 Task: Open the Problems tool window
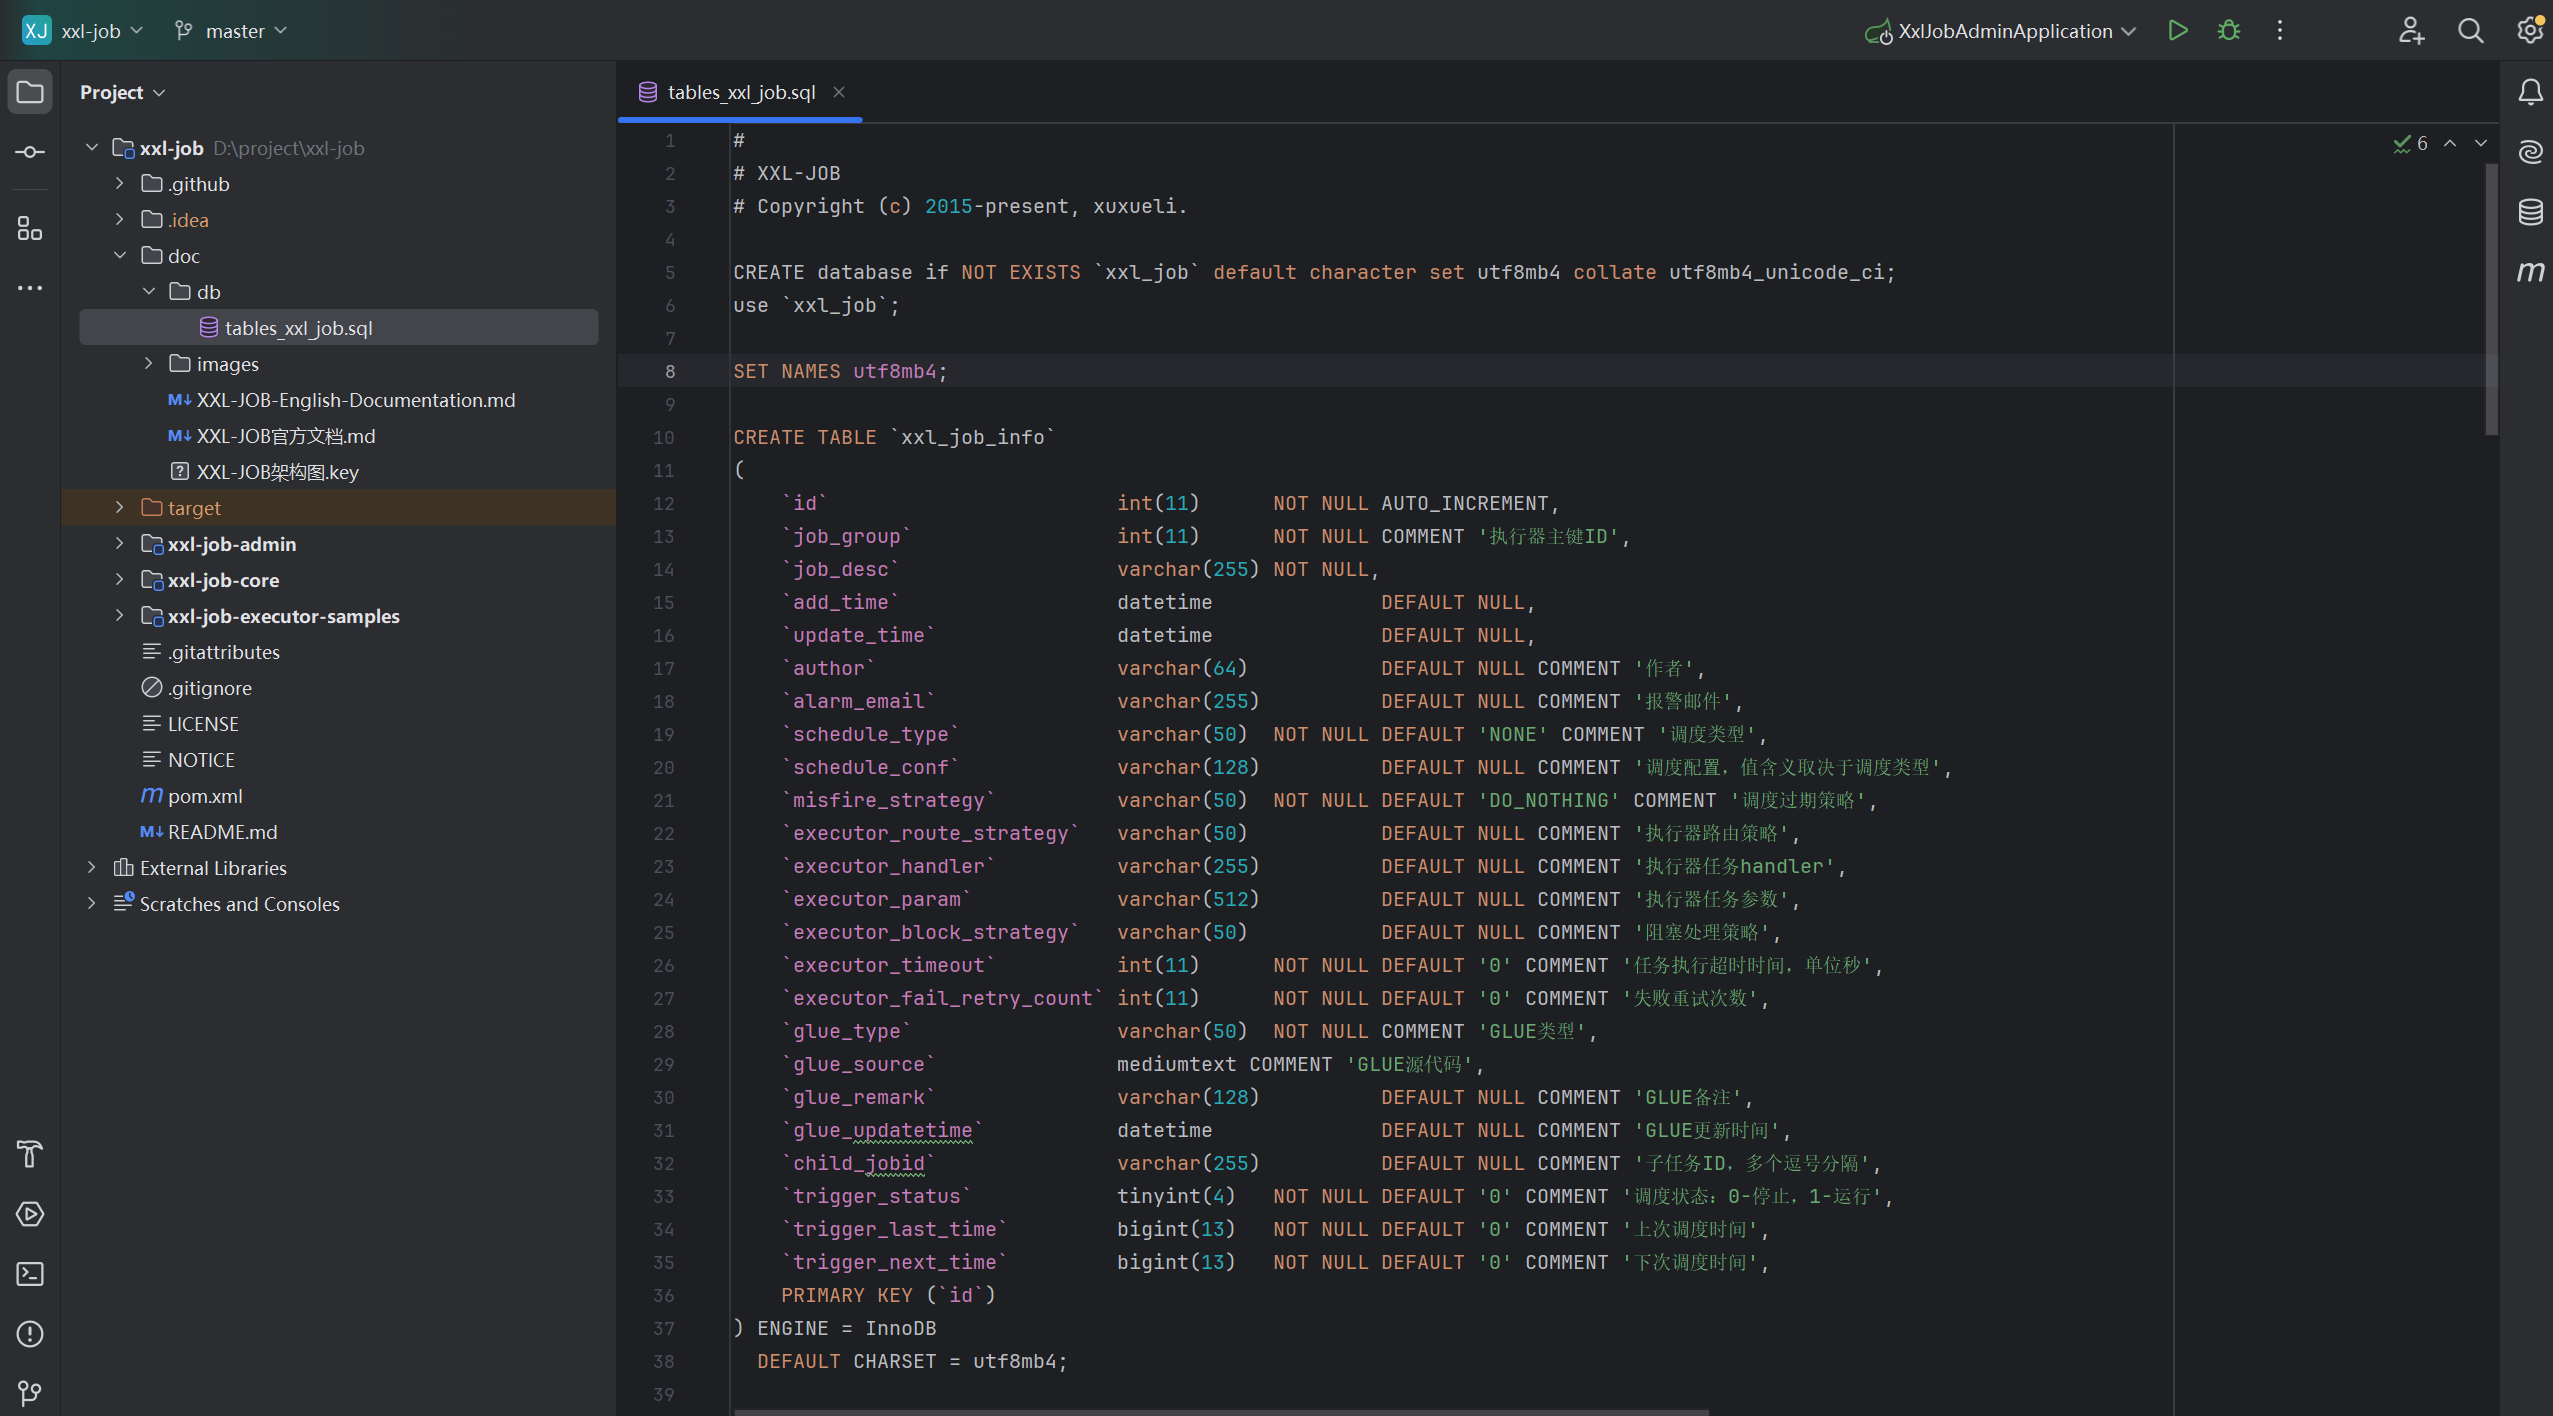tap(30, 1334)
